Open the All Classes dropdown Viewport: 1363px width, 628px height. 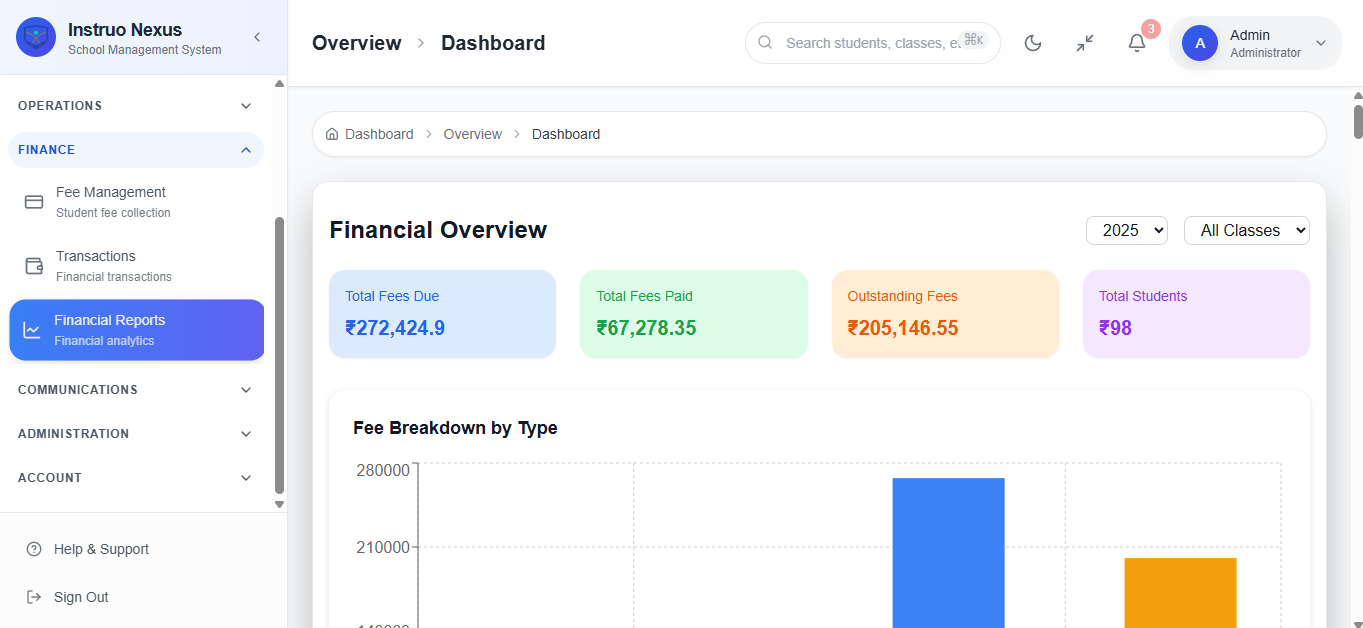[1247, 230]
